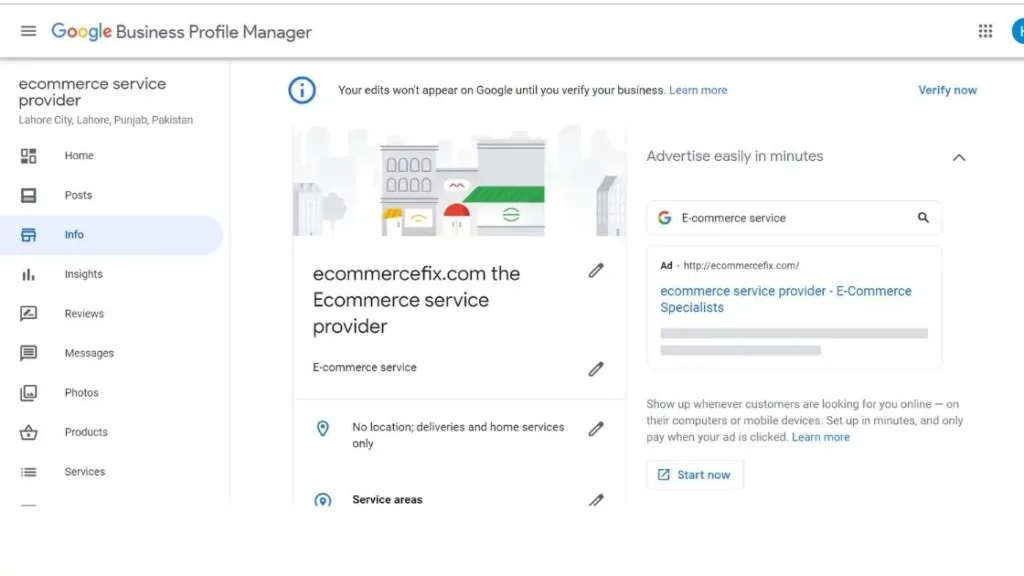Click the Start now button
This screenshot has width=1024, height=576.
[694, 475]
